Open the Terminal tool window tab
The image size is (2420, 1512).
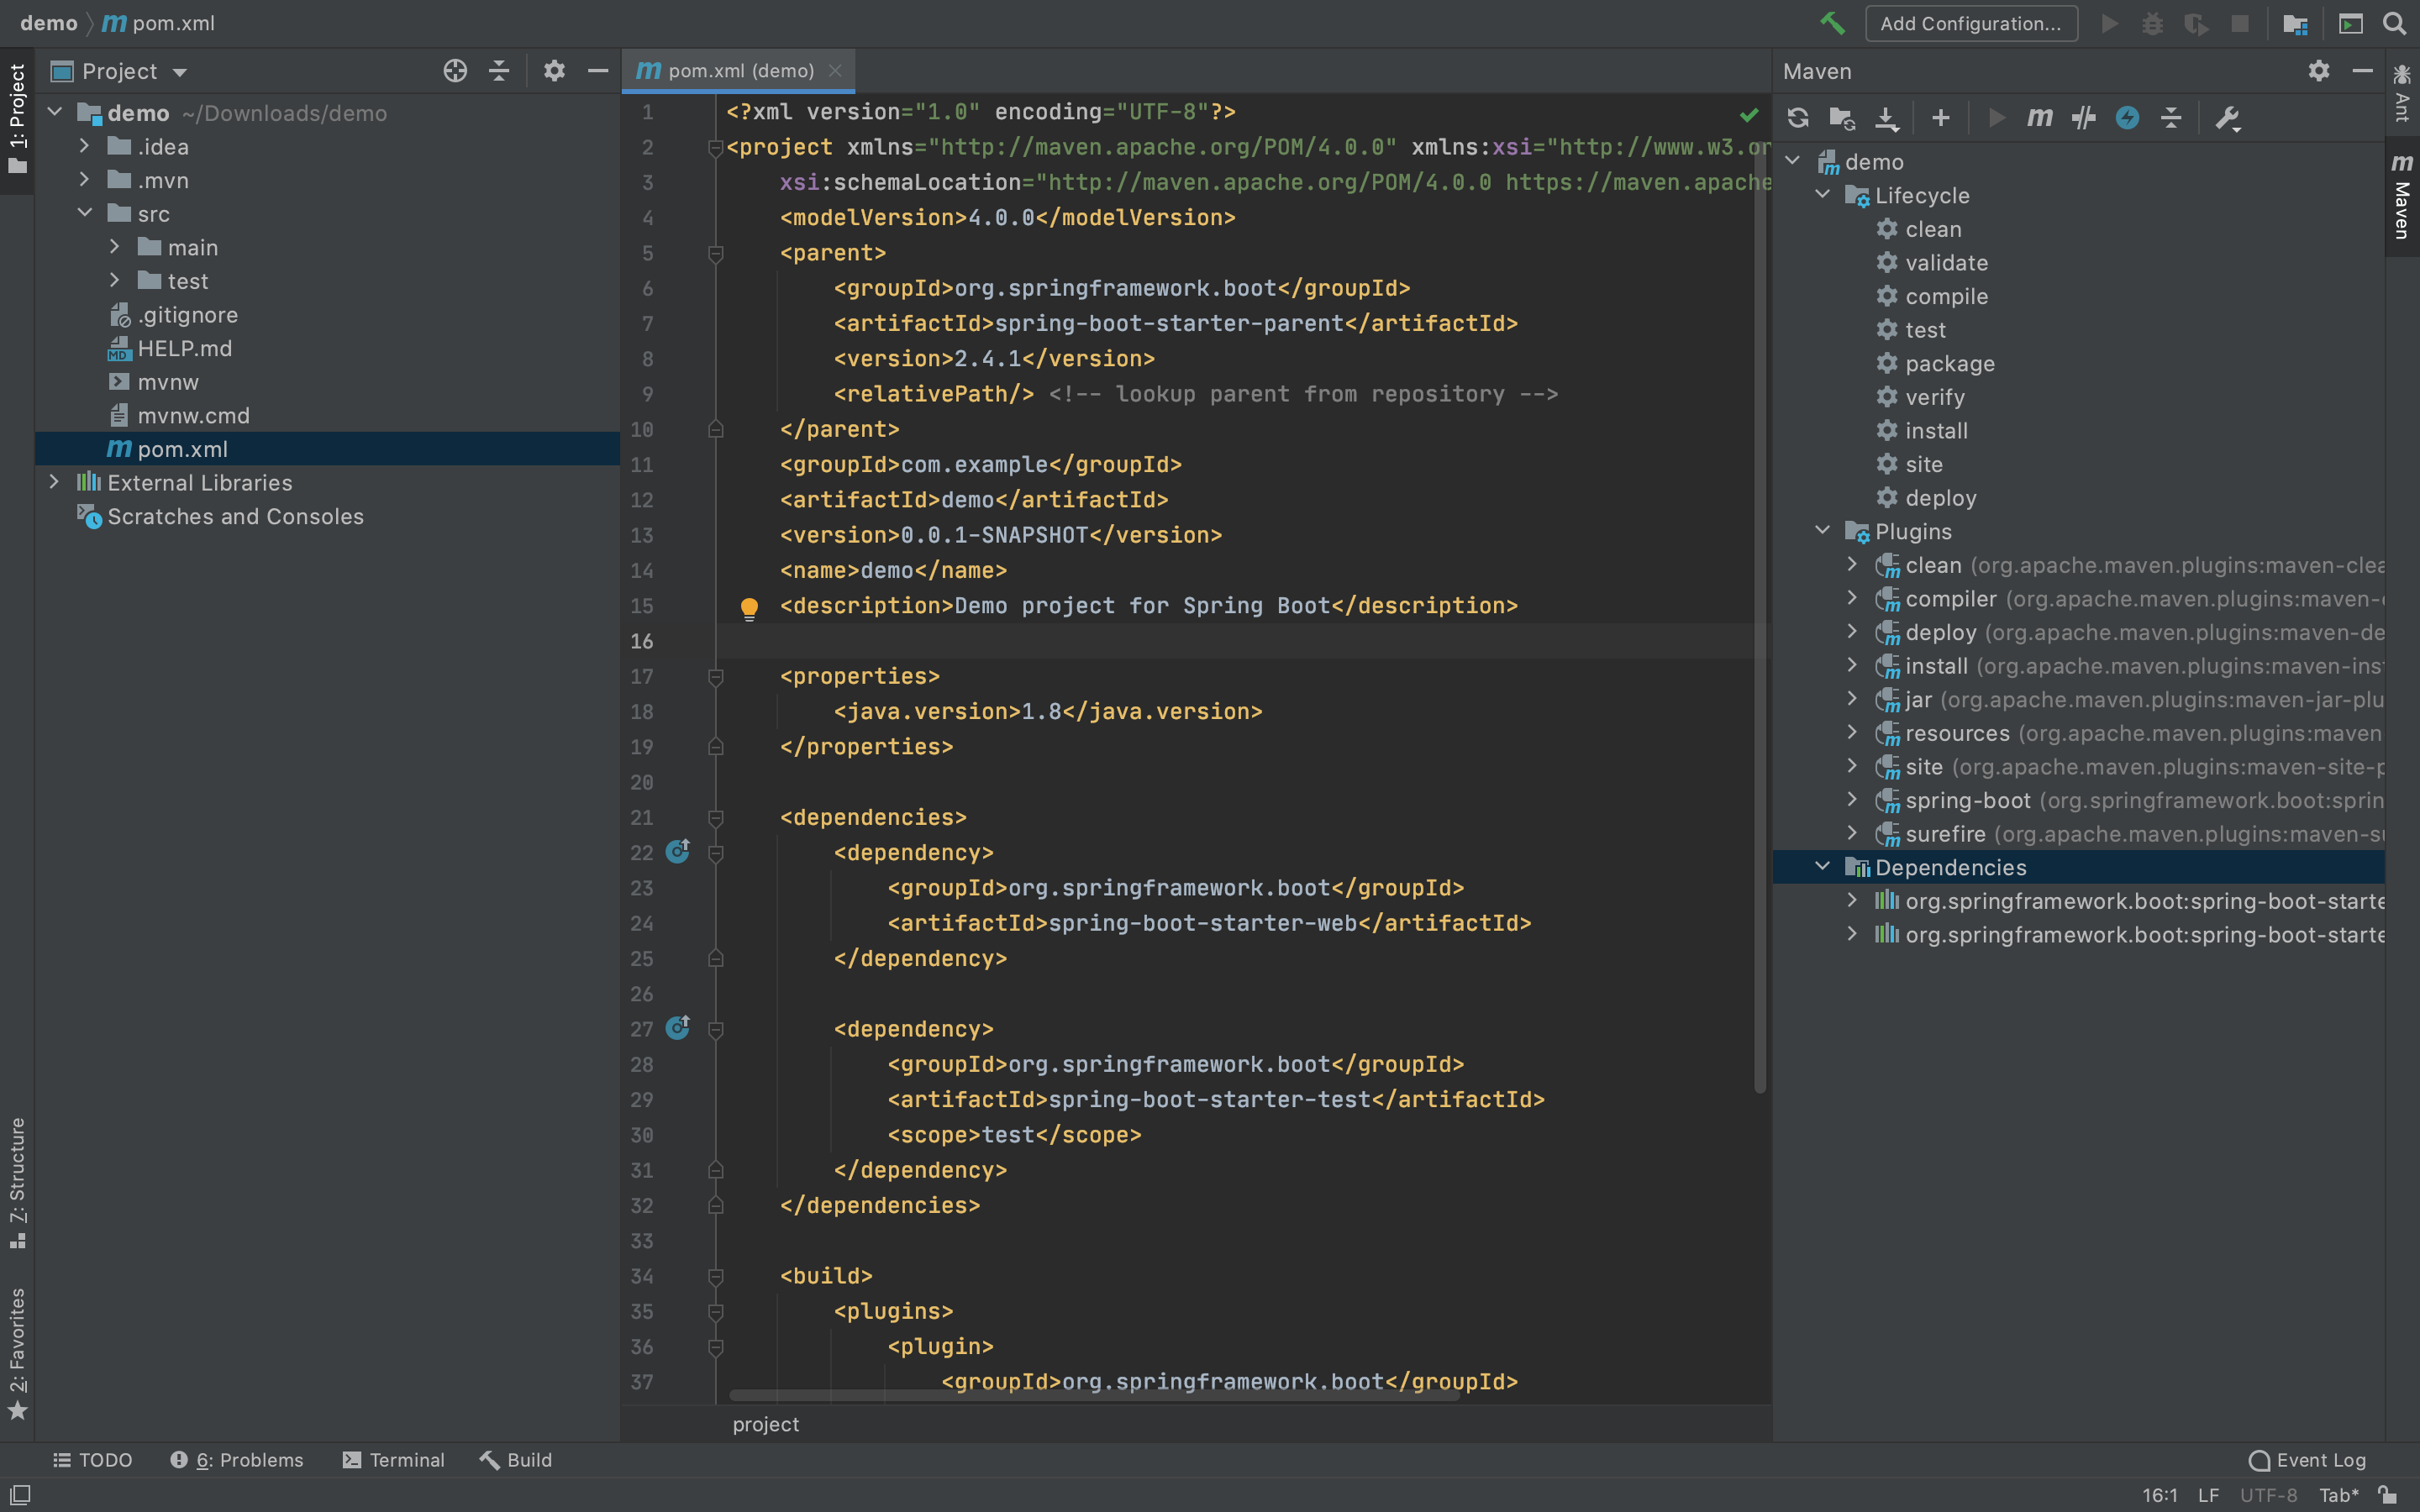(393, 1460)
